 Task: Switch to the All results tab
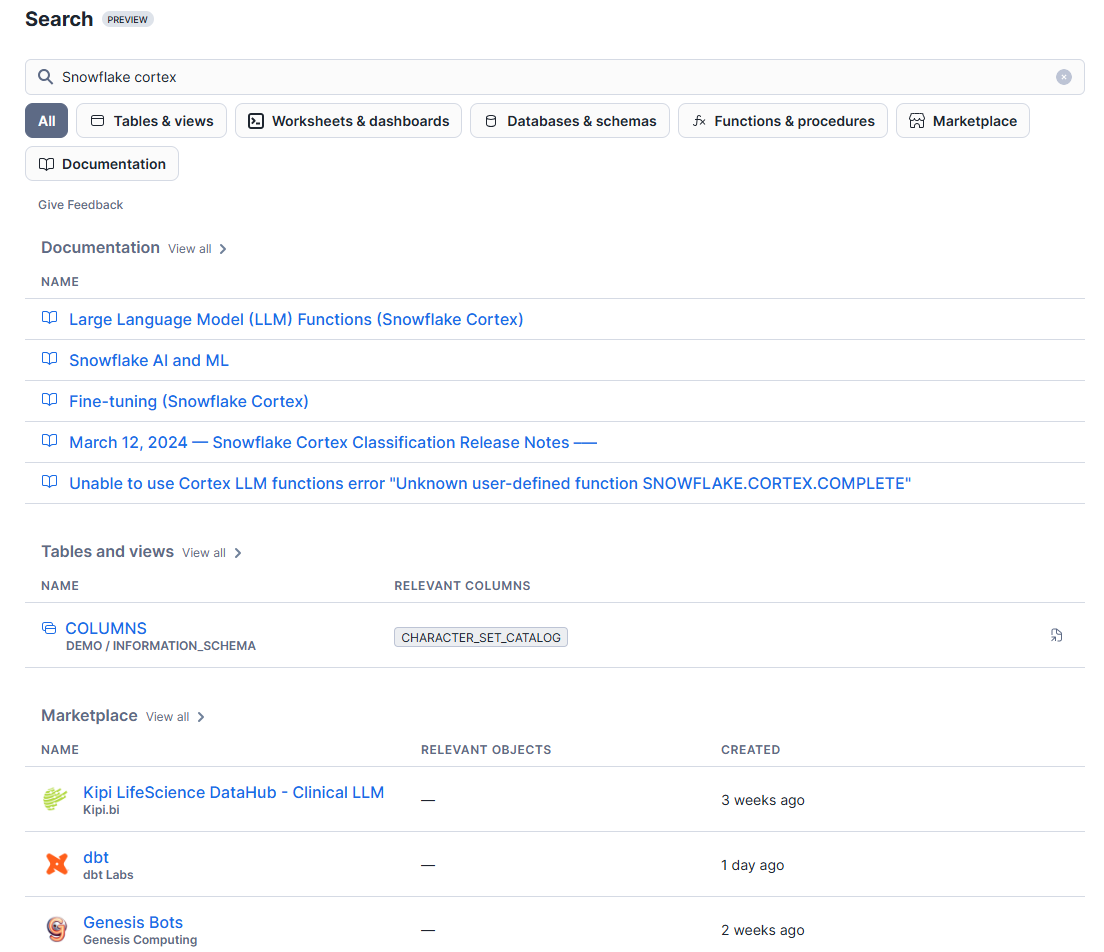pyautogui.click(x=46, y=120)
